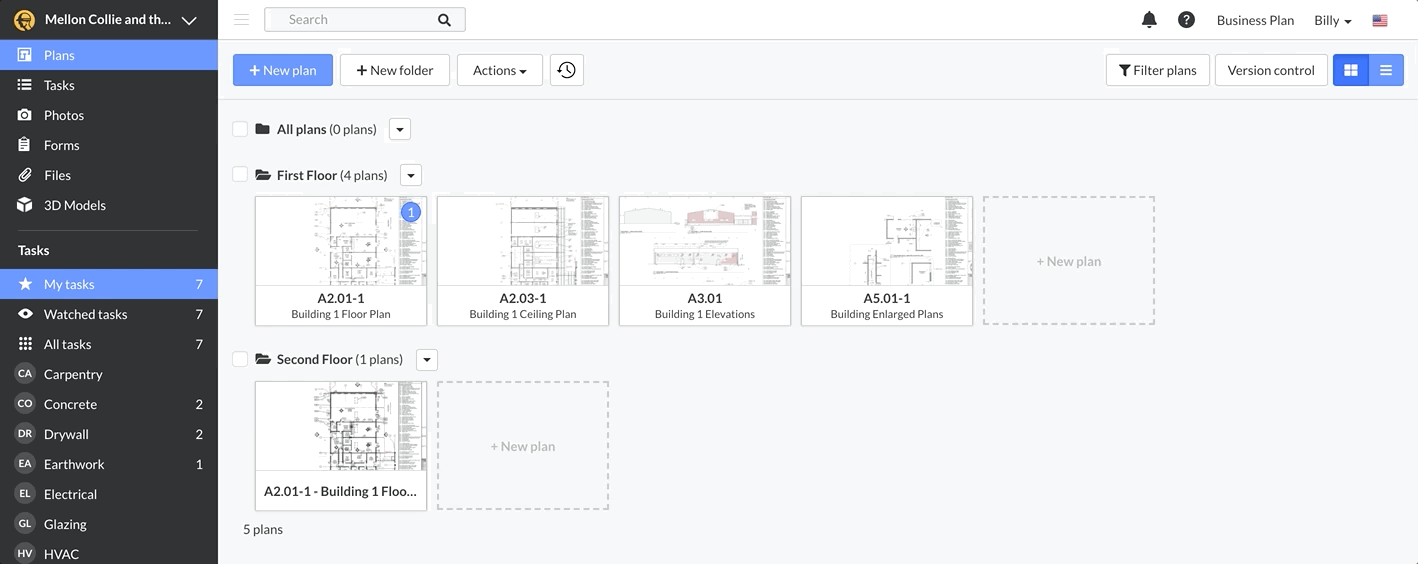Click First Floor folder name
The height and width of the screenshot is (564, 1418).
click(x=307, y=175)
